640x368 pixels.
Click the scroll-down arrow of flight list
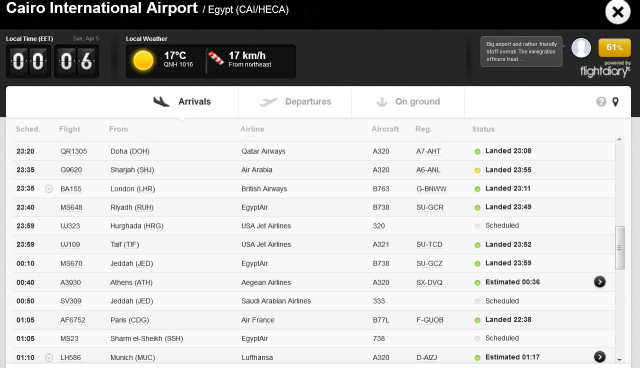[620, 360]
